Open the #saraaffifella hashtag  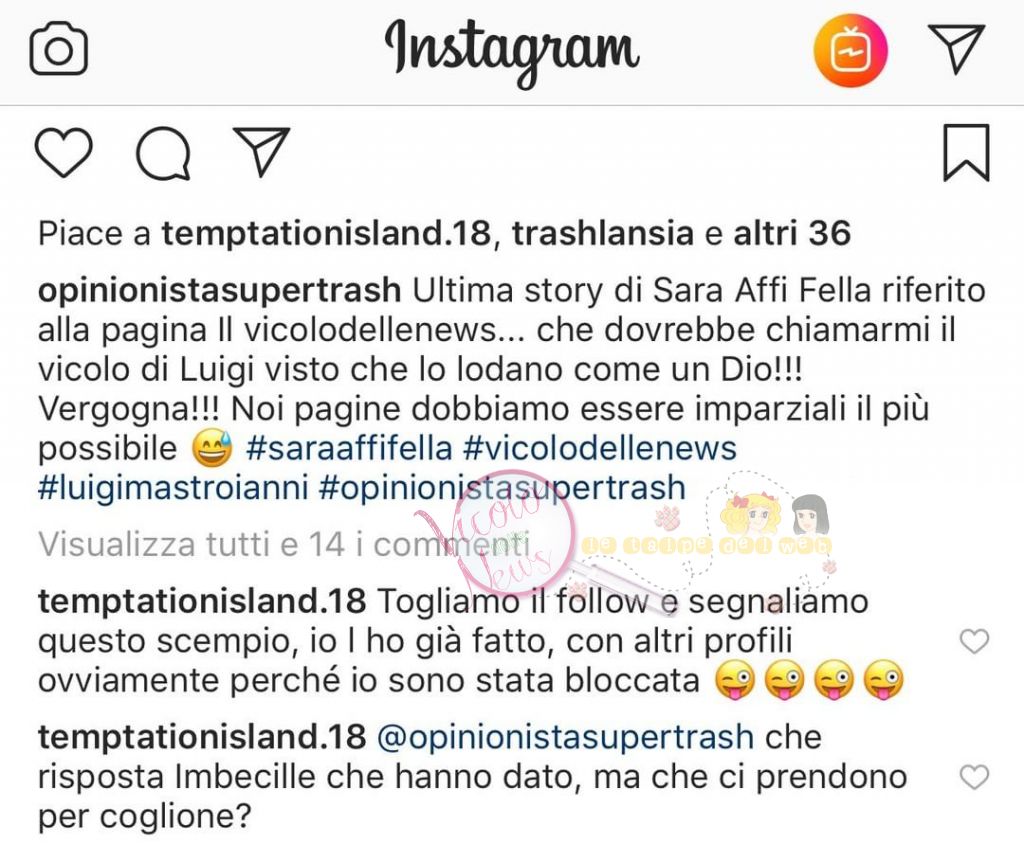tap(349, 449)
